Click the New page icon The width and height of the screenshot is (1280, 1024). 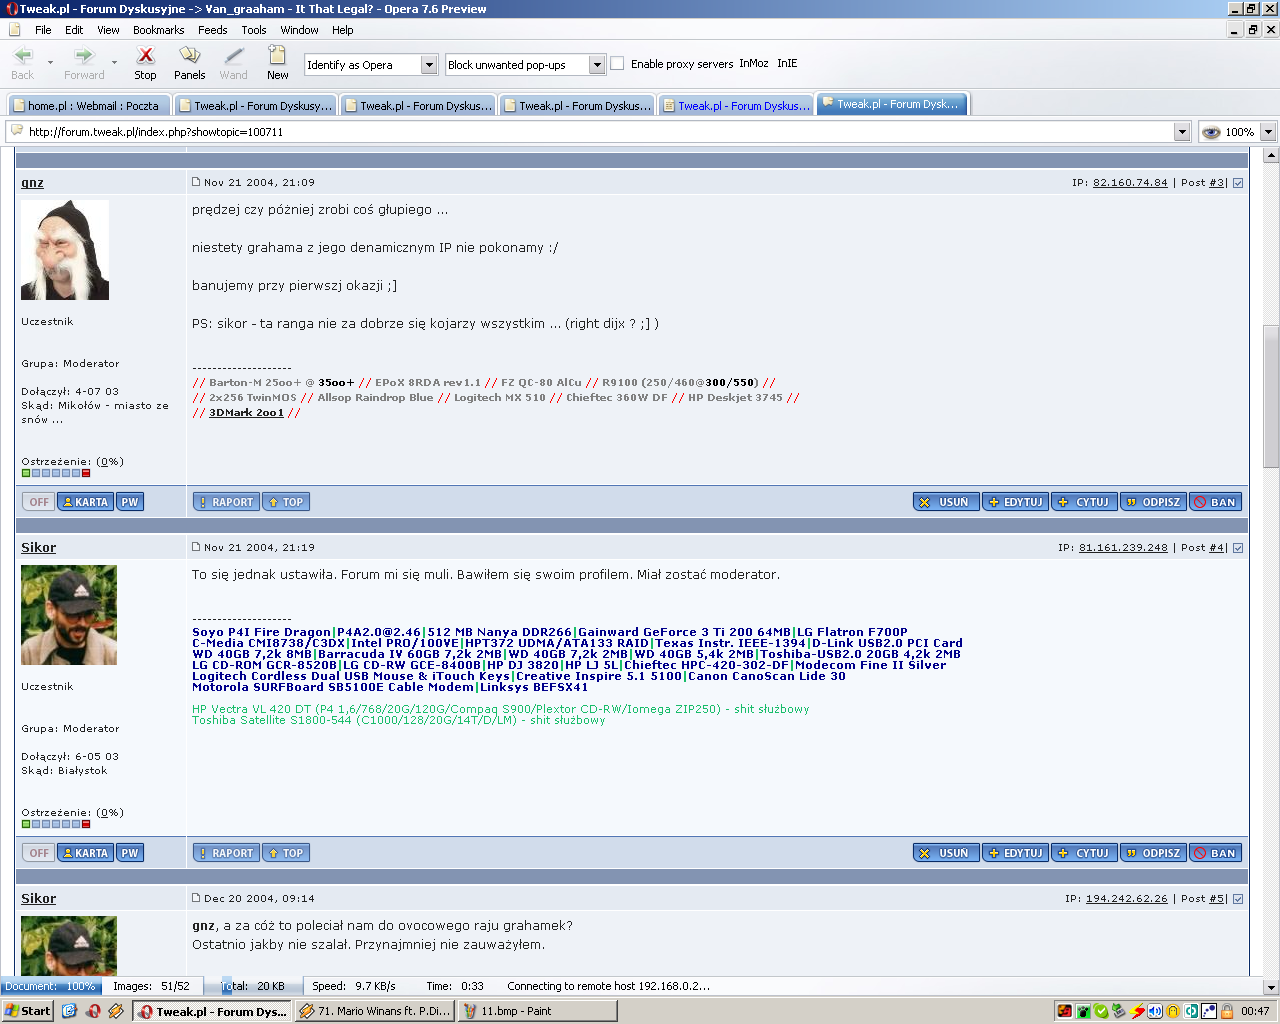click(x=277, y=56)
